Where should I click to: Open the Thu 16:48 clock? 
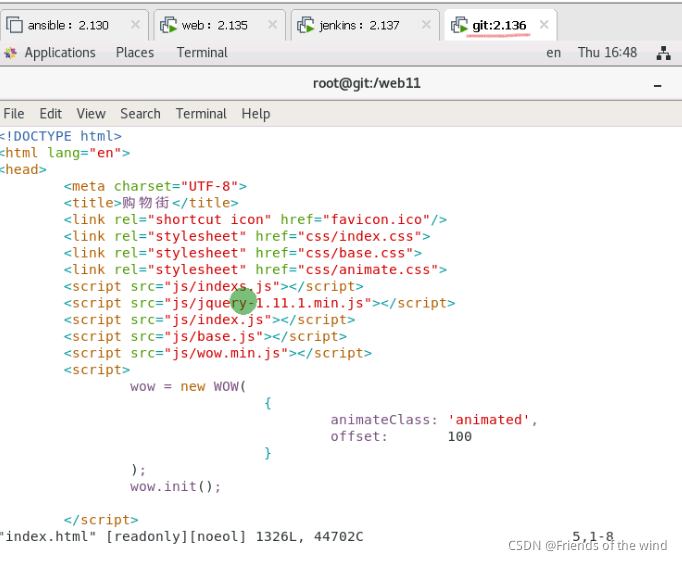607,53
